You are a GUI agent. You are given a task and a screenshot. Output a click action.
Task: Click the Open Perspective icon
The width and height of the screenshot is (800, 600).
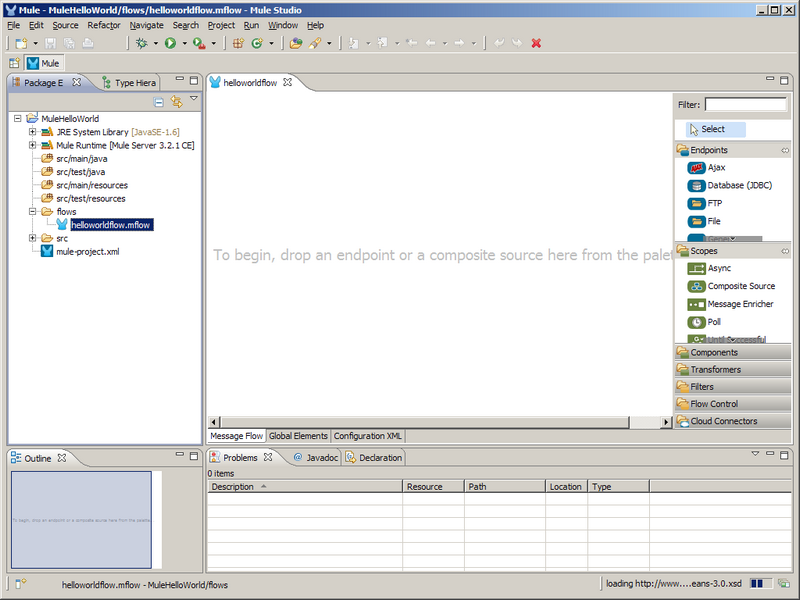(x=14, y=63)
